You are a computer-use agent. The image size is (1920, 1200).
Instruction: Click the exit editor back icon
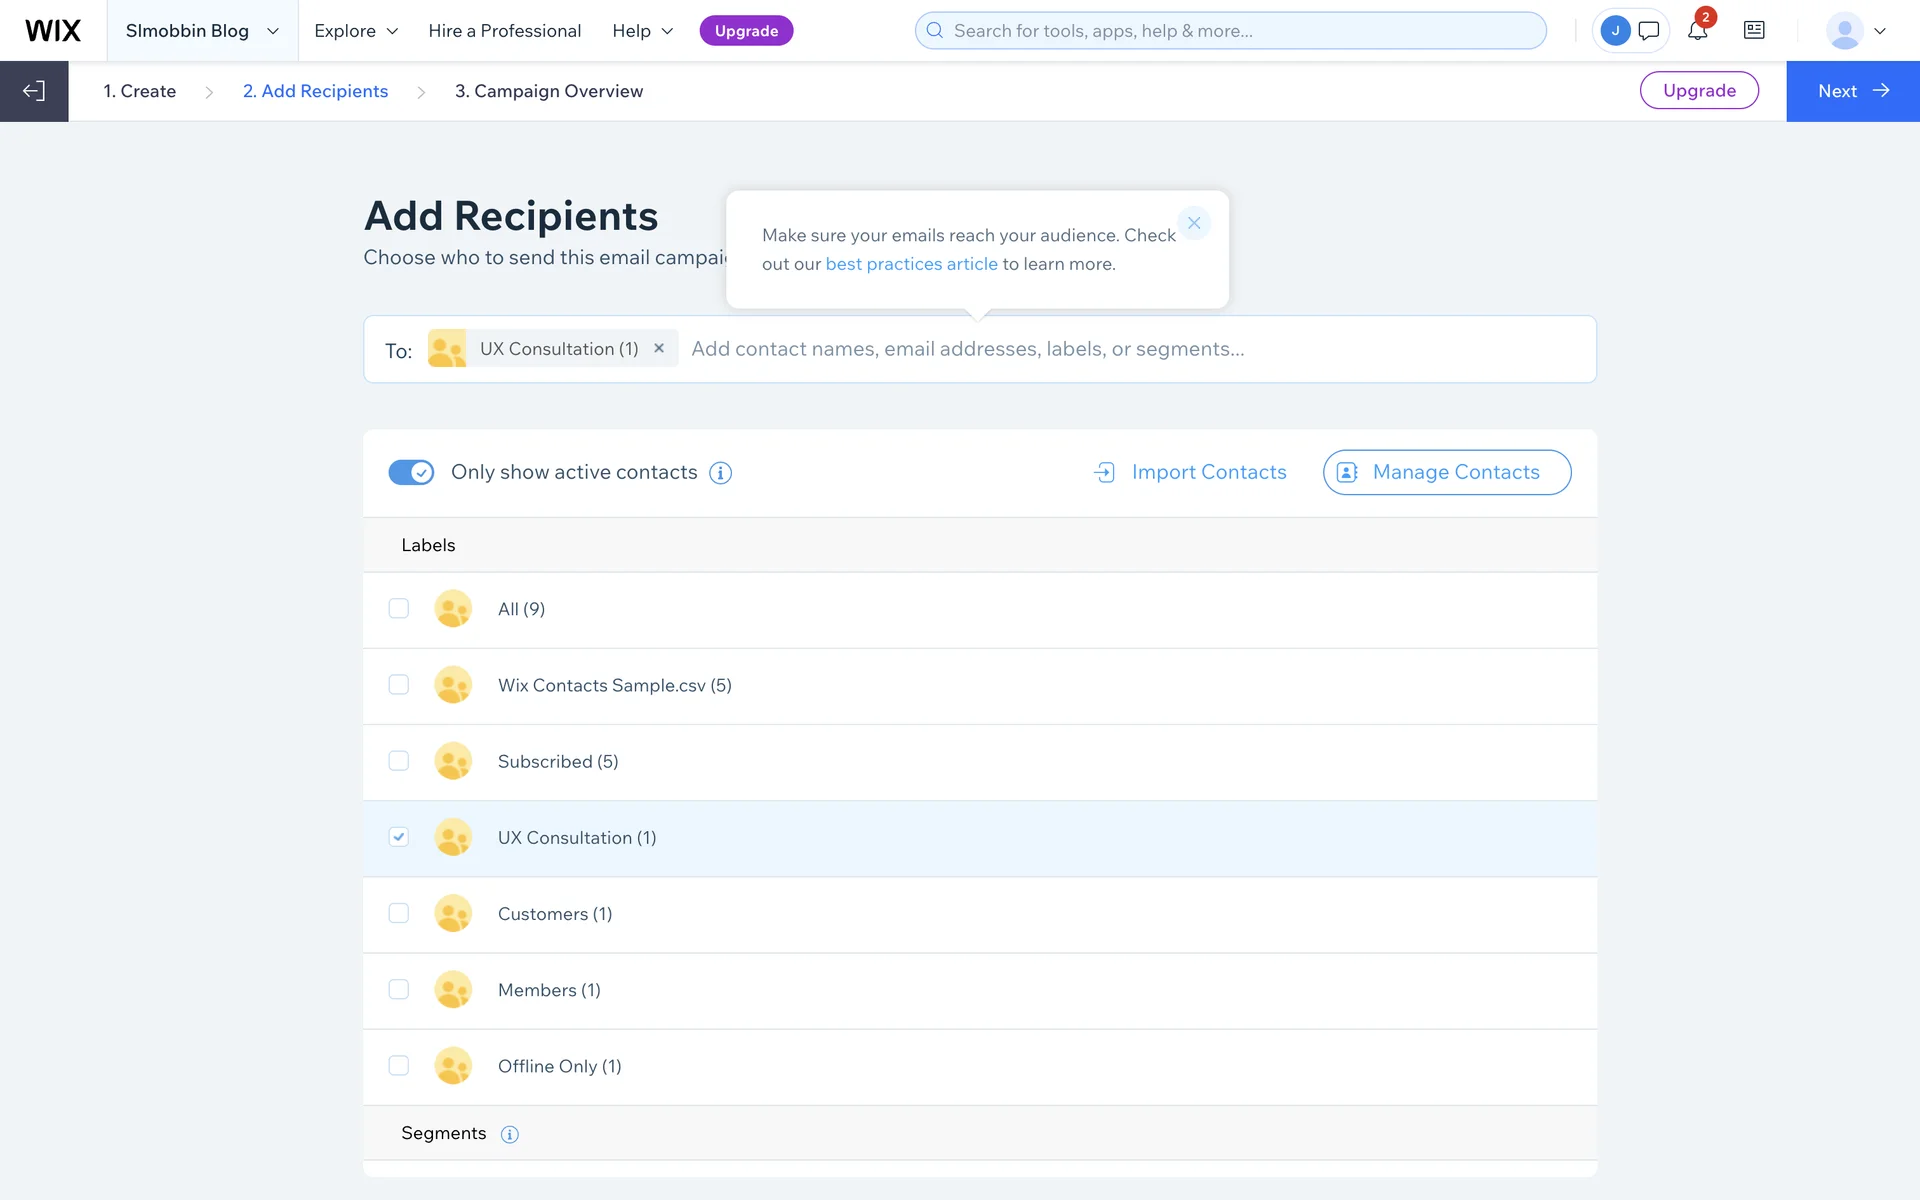pyautogui.click(x=34, y=91)
